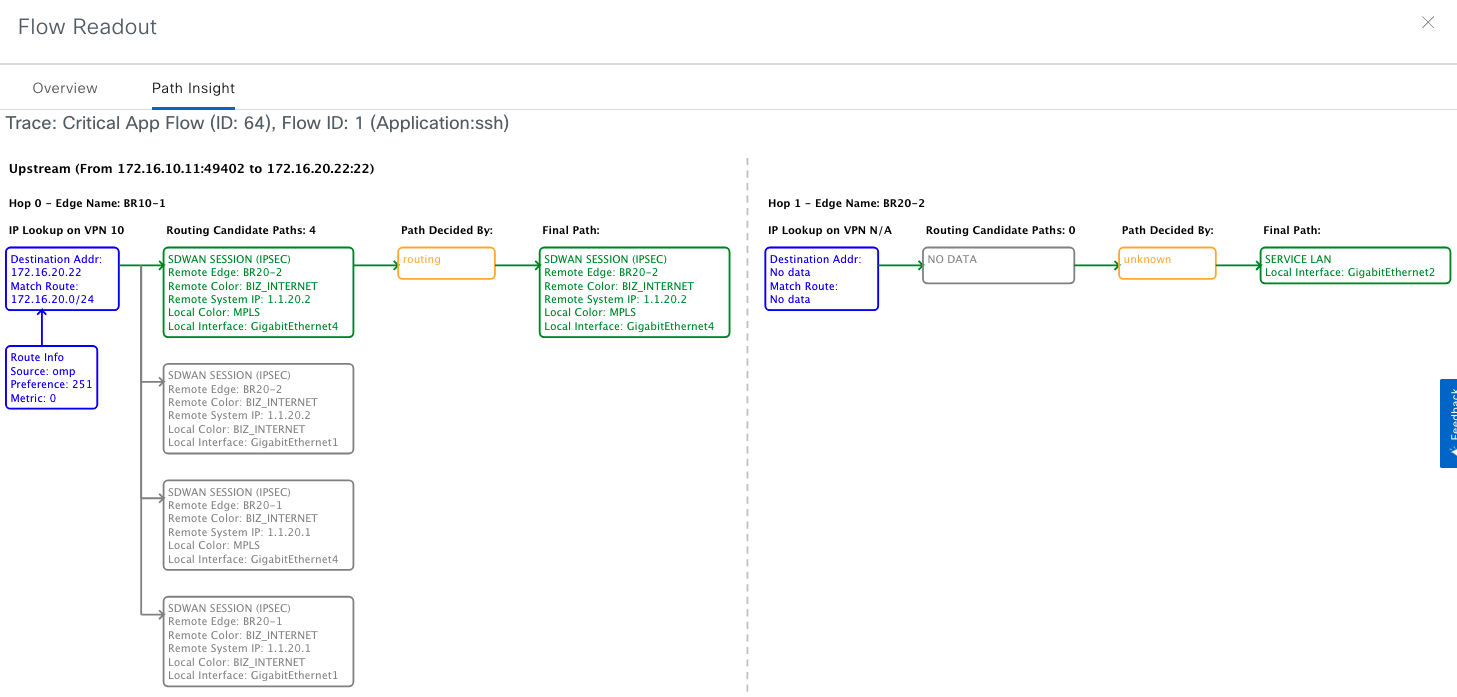Click the Hop 1 Edge Name BR20-2 label
The image size is (1457, 697).
coord(846,203)
